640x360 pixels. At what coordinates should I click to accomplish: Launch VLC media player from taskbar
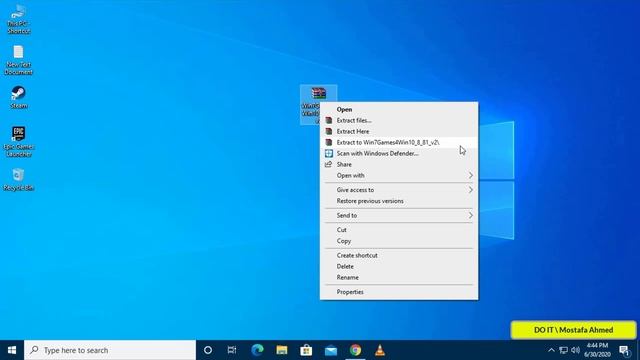(x=380, y=350)
